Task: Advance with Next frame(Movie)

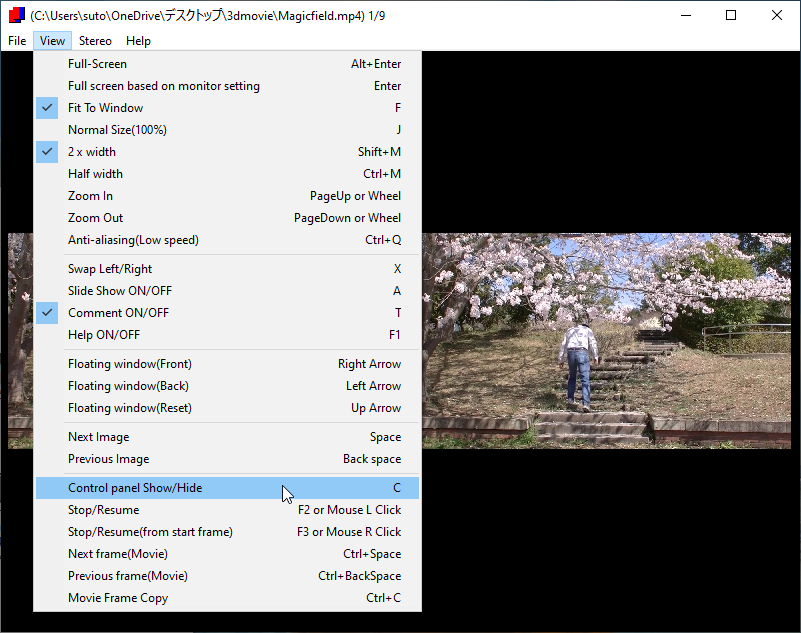Action: pyautogui.click(x=227, y=554)
